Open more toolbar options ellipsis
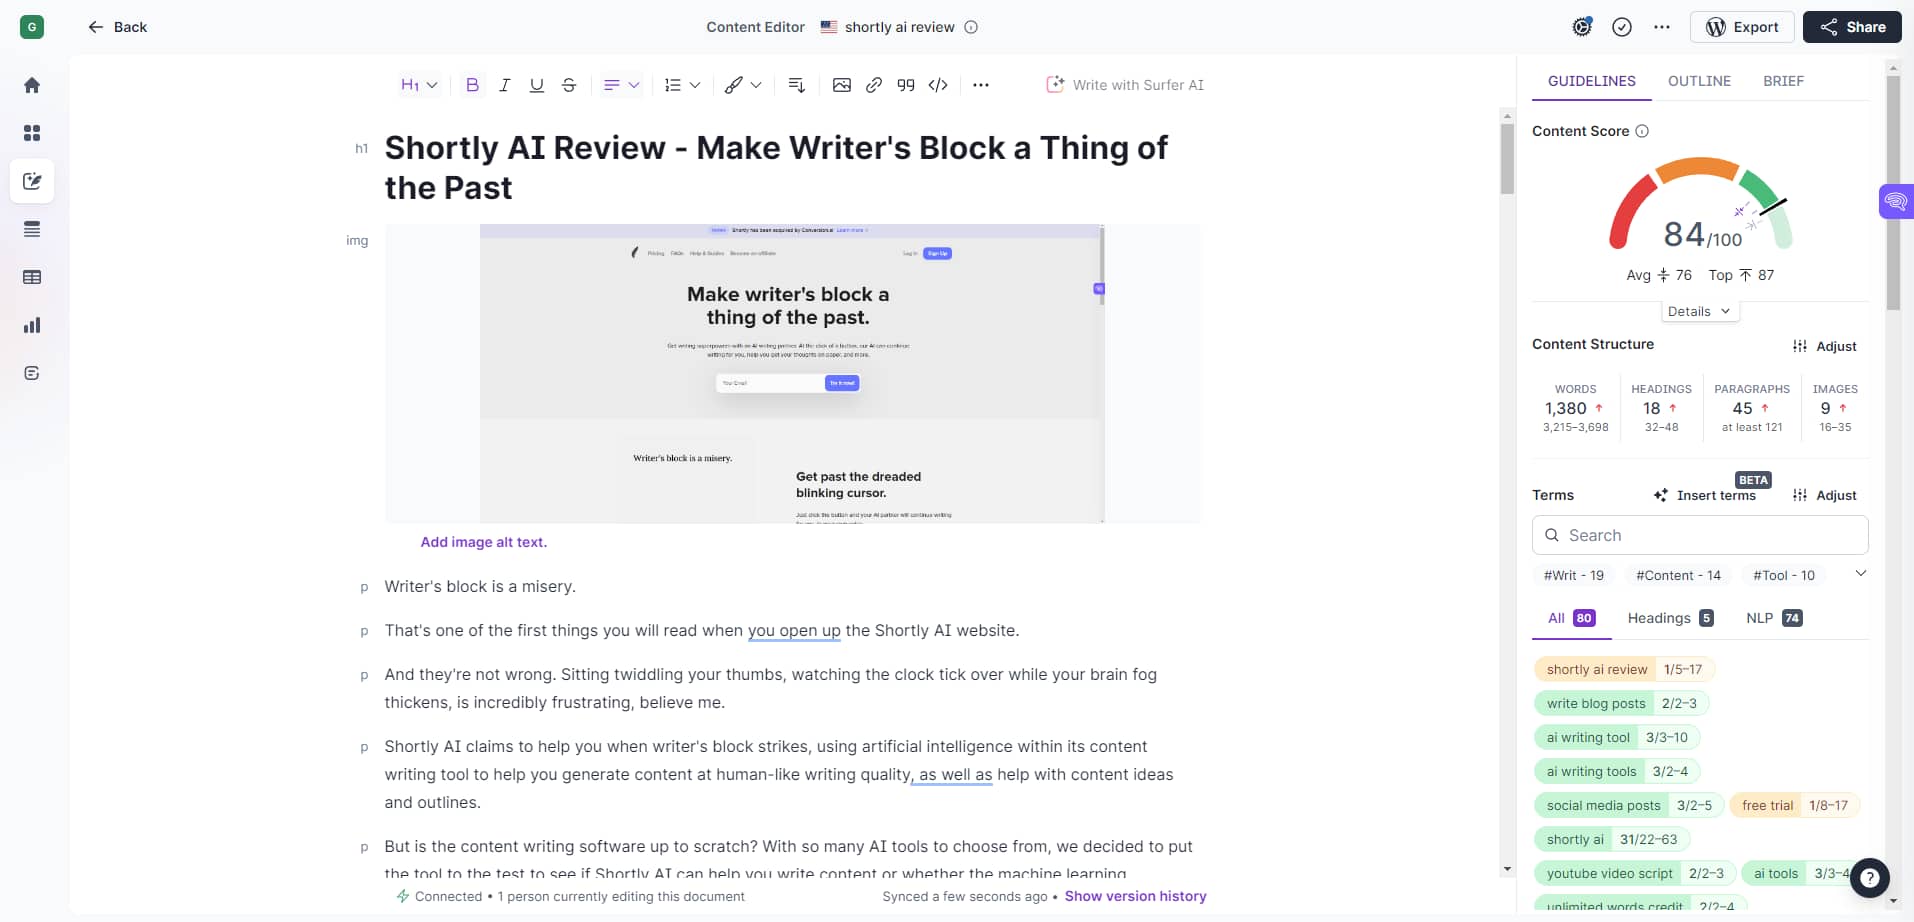Viewport: 1914px width, 922px height. point(981,85)
